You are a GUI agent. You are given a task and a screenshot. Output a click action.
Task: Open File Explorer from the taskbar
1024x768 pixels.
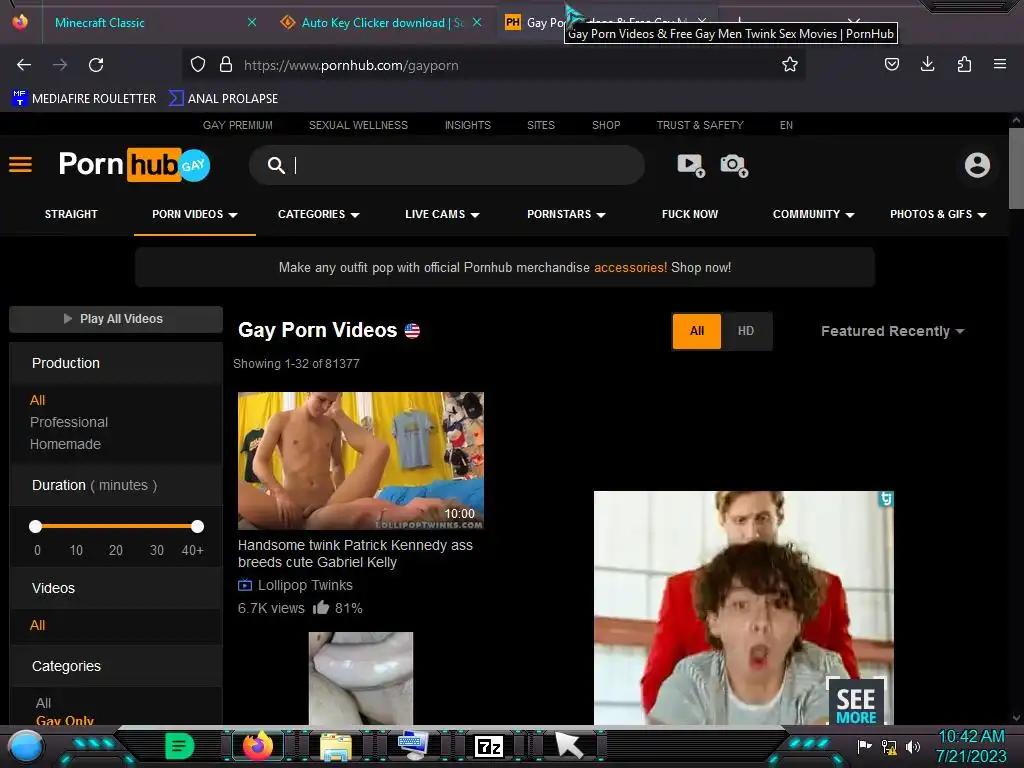coord(336,746)
